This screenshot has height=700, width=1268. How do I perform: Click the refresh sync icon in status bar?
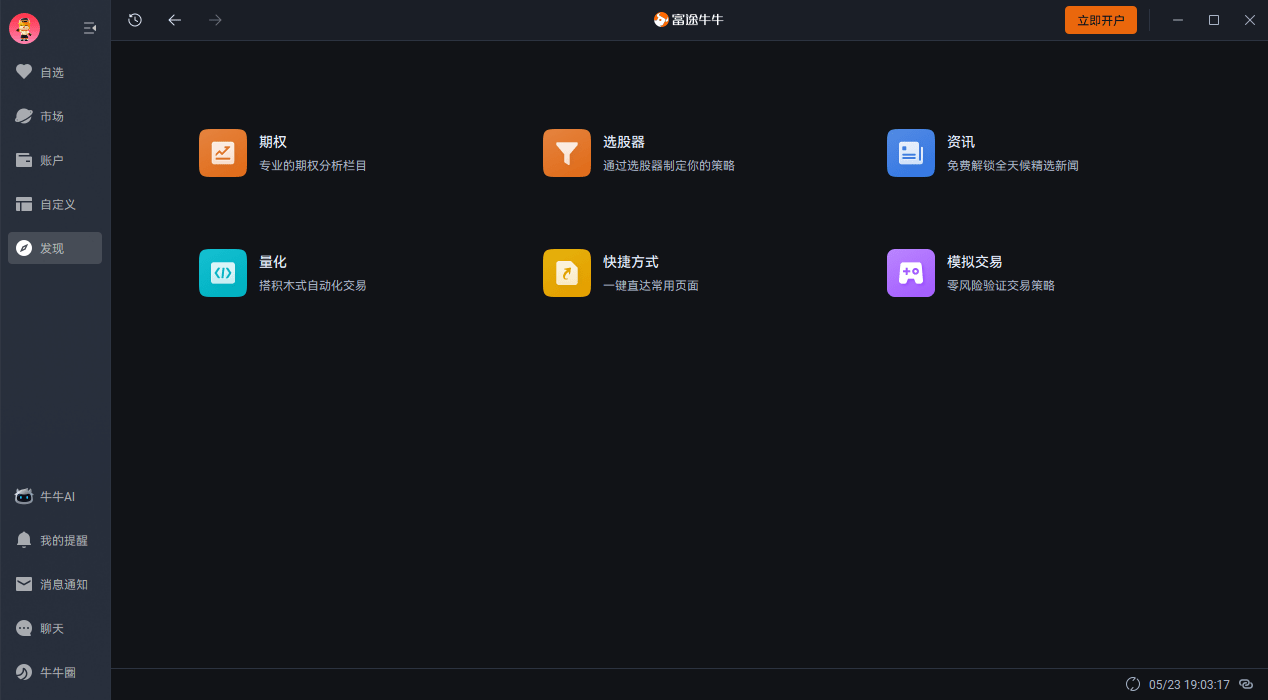(1133, 684)
